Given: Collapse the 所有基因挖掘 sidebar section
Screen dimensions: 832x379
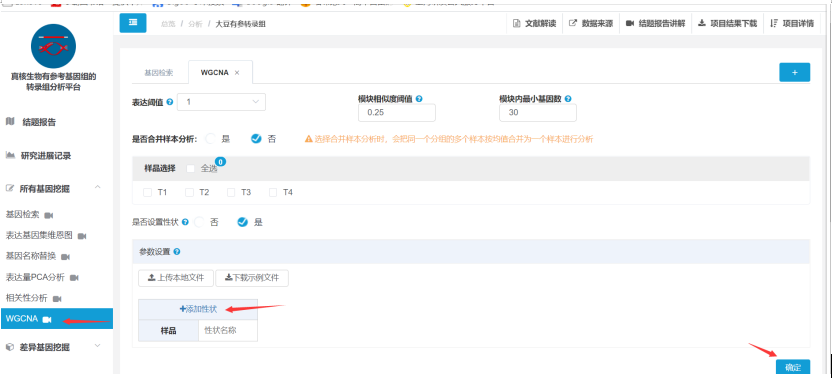Looking at the screenshot, I should click(x=98, y=188).
